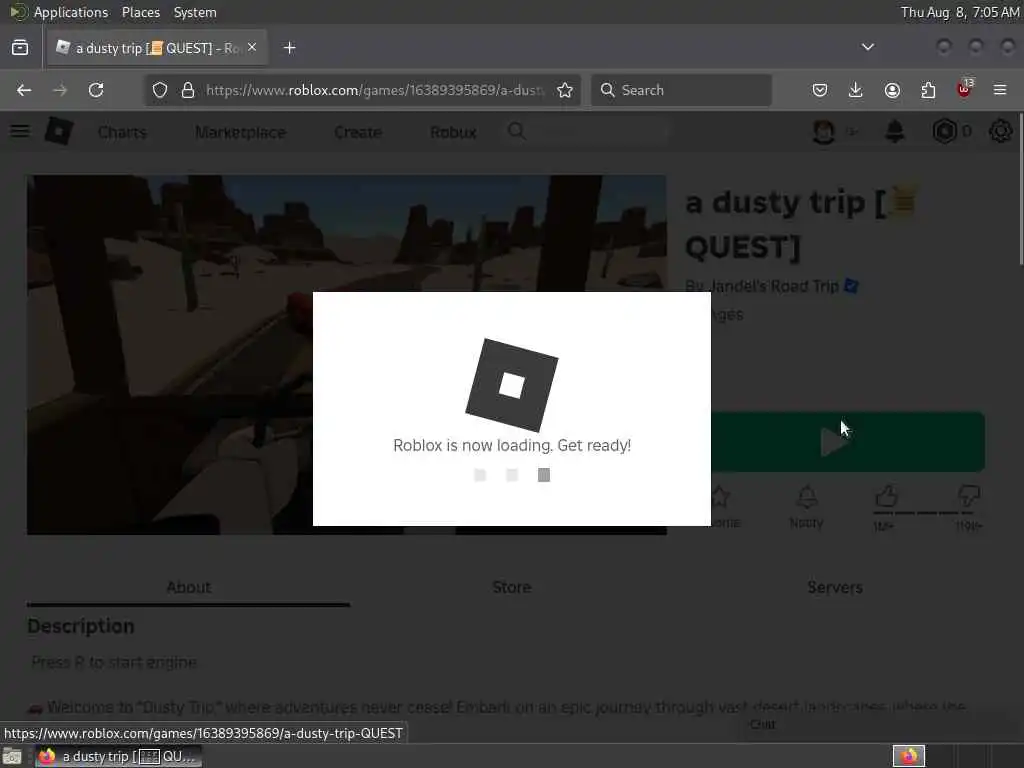Open Marketplace in Roblox navigation

click(x=240, y=133)
